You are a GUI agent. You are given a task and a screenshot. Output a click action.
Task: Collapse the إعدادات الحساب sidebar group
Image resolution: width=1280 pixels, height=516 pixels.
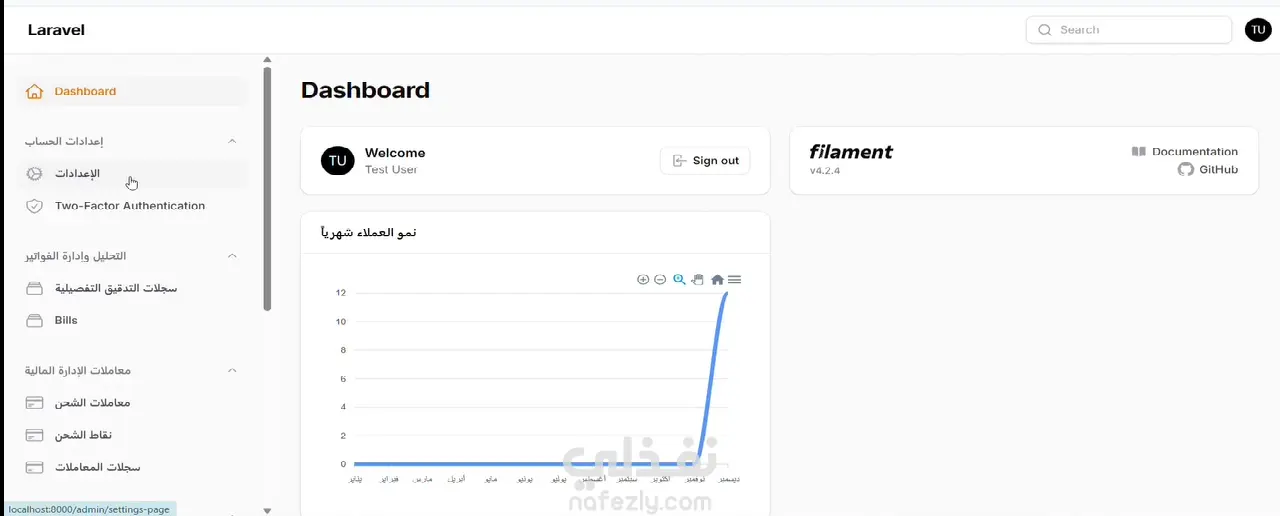[x=232, y=141]
